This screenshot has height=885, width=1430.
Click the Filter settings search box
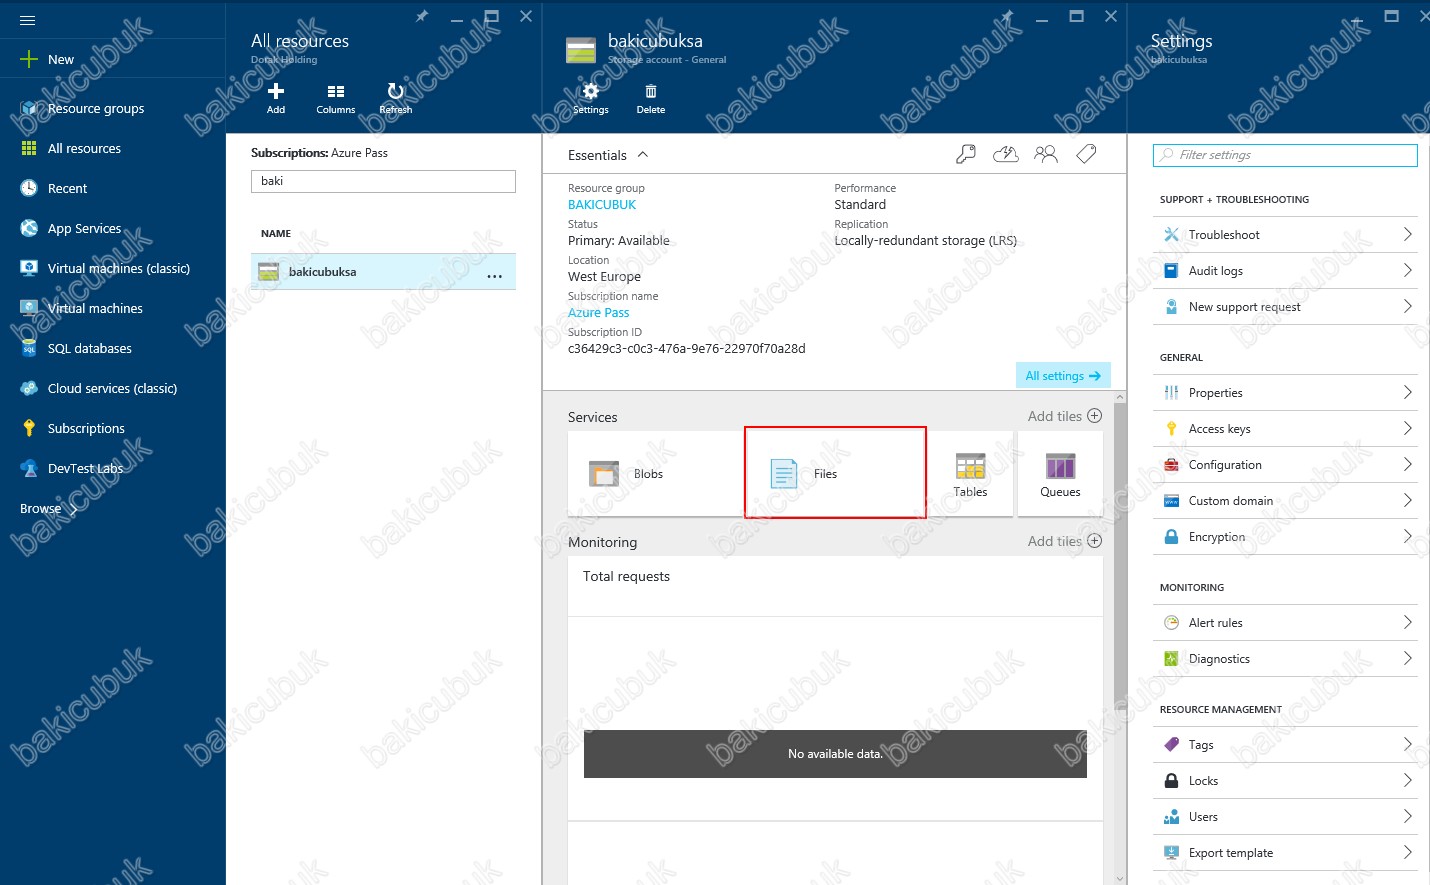(1285, 155)
